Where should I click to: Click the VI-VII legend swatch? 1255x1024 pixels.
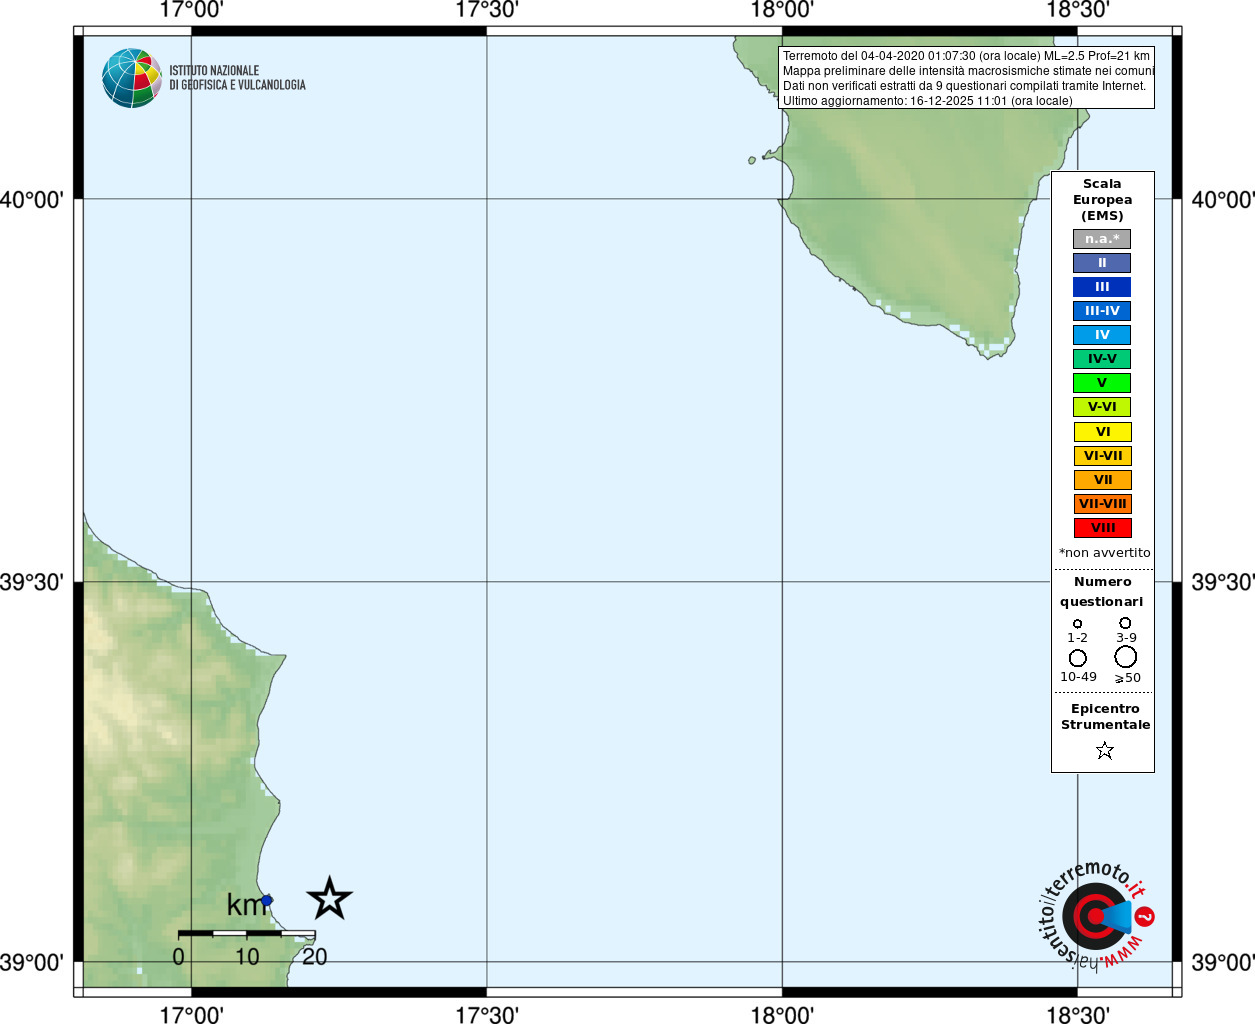(1103, 456)
